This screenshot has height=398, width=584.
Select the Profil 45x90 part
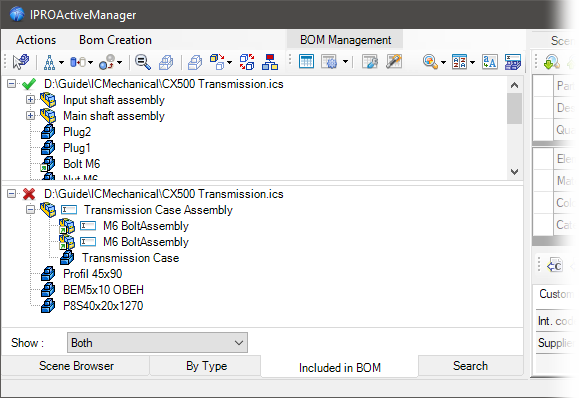pyautogui.click(x=92, y=274)
